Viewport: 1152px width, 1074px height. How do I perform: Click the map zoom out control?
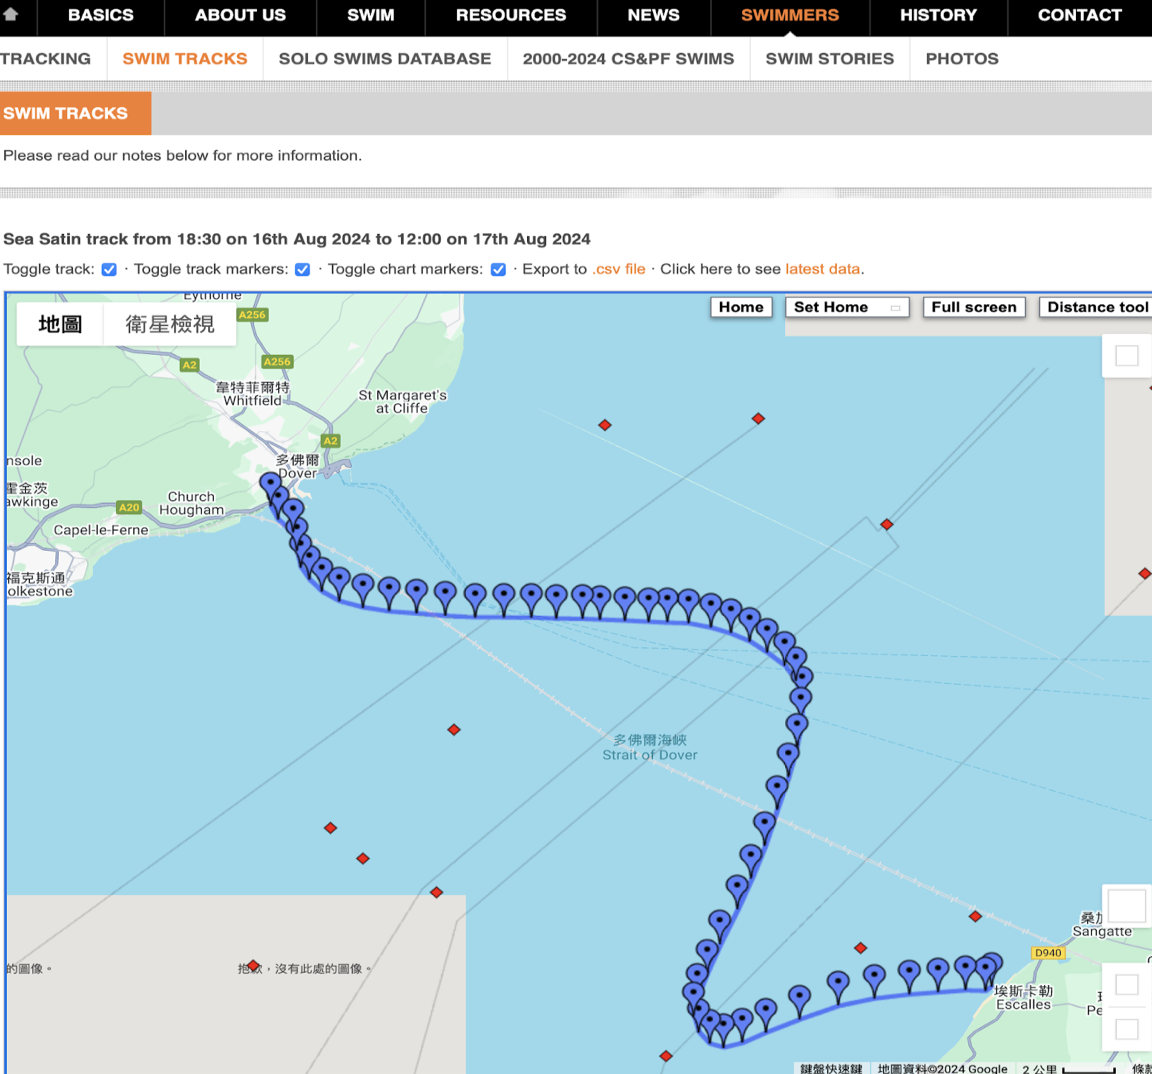(1127, 1029)
